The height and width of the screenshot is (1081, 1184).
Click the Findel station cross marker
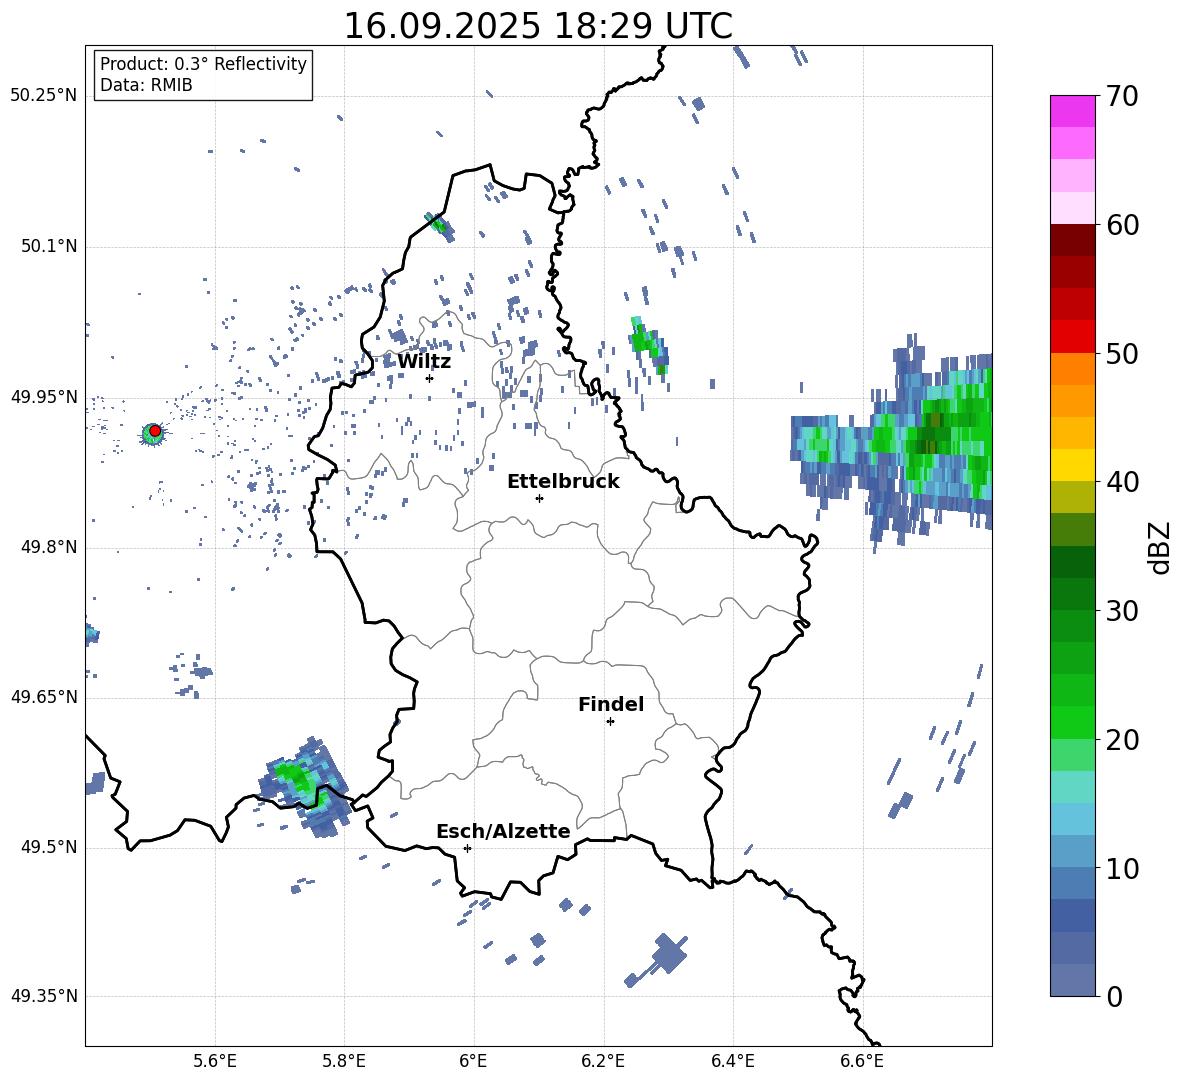pos(610,722)
